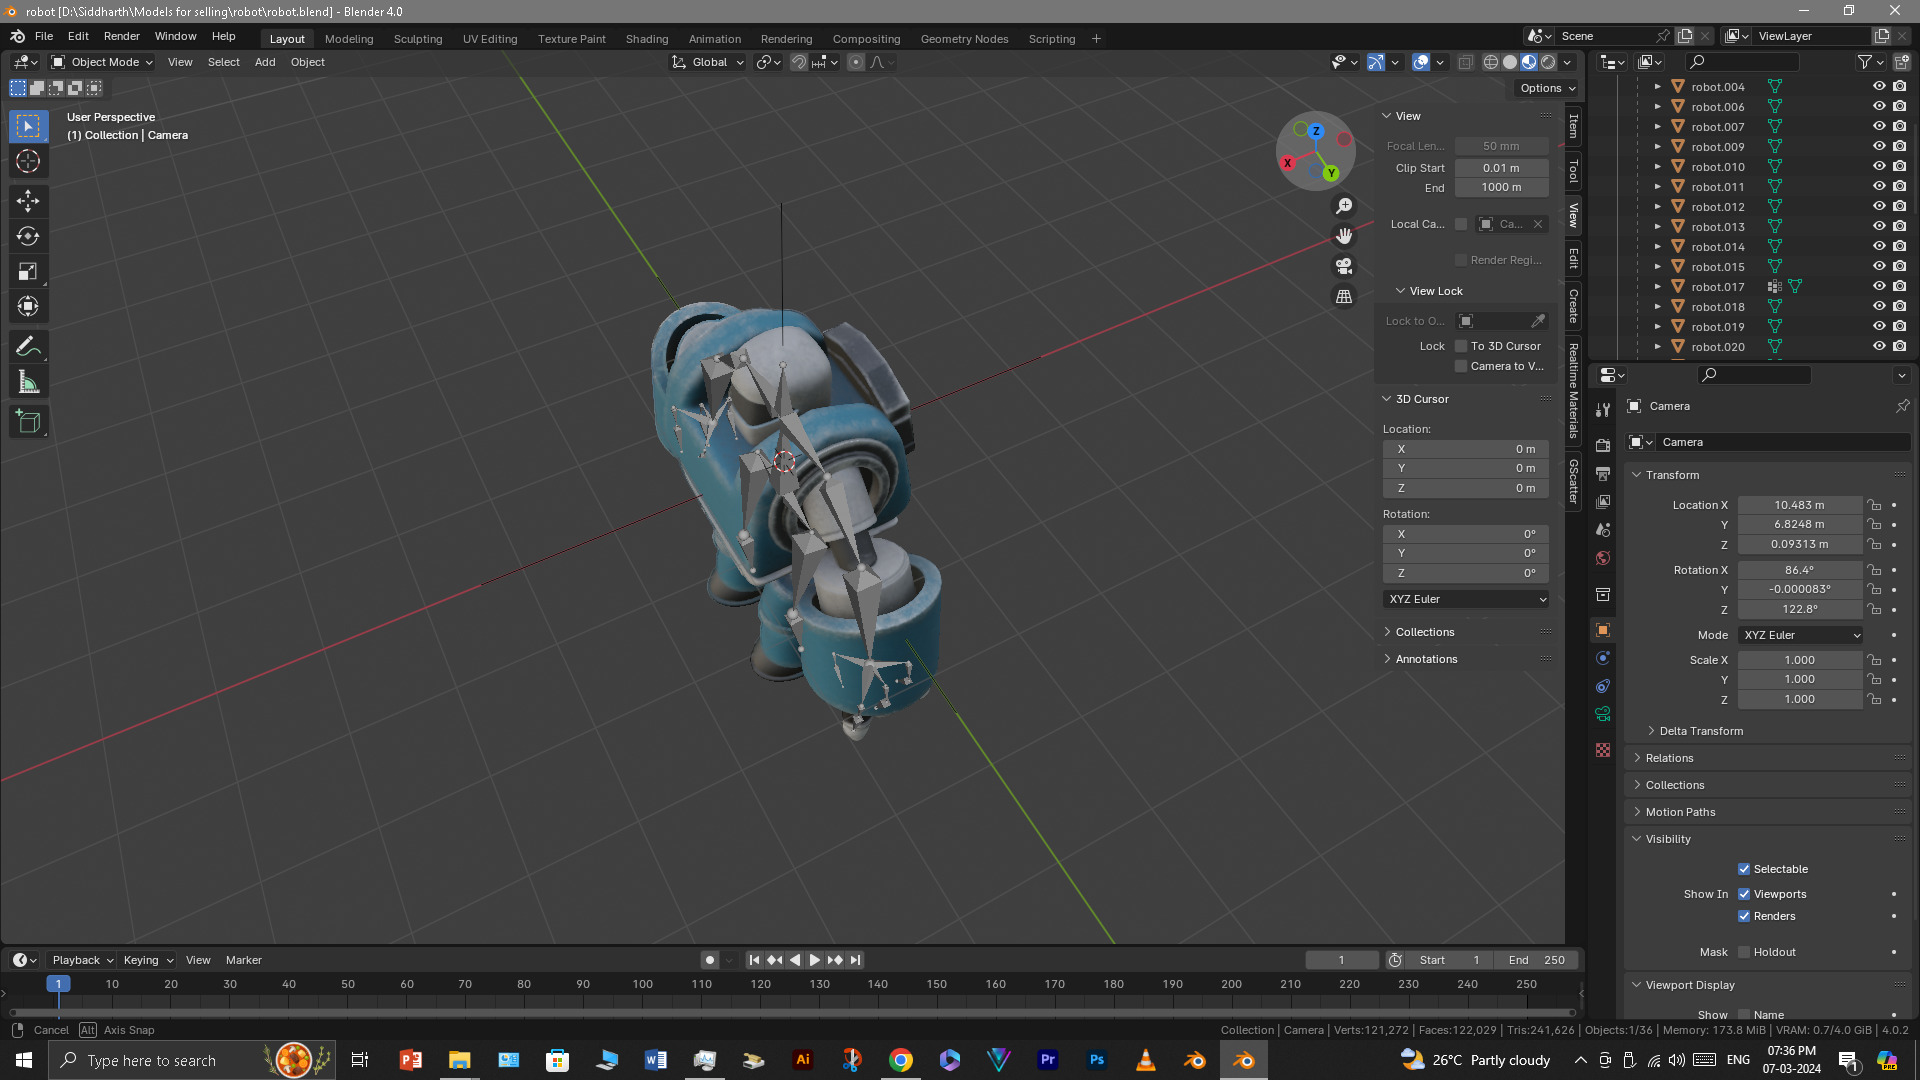Expand the Delta Transform panel

coord(1700,731)
